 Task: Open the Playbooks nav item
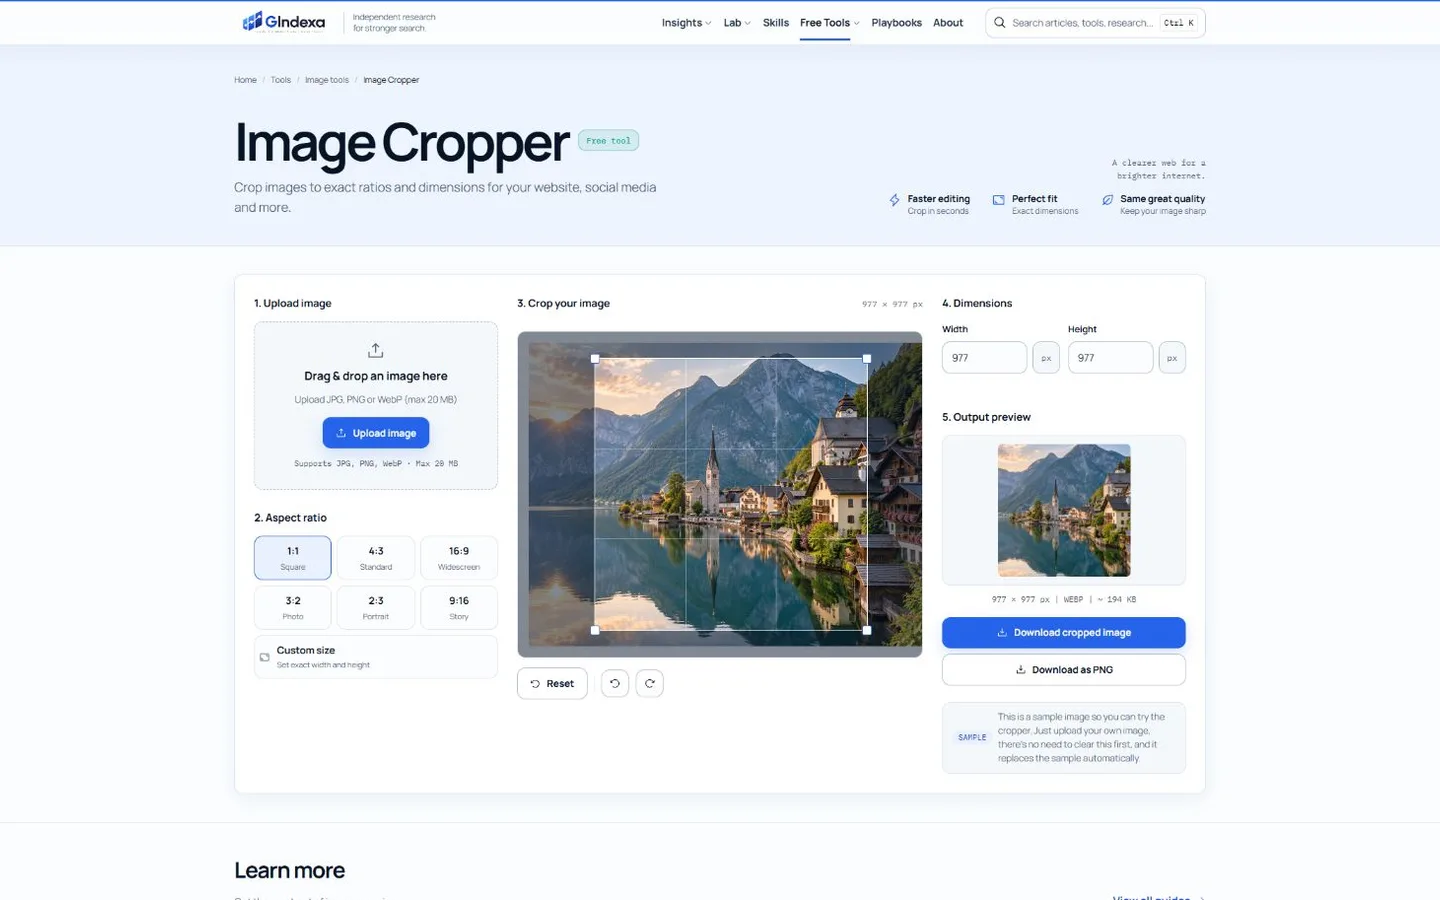pos(896,23)
